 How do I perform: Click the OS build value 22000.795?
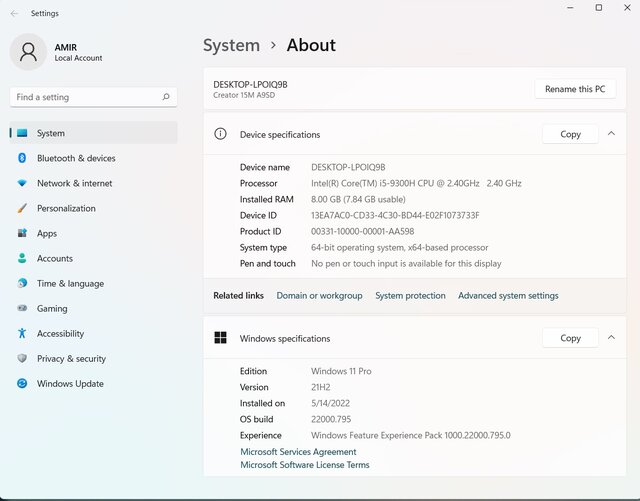click(x=331, y=419)
